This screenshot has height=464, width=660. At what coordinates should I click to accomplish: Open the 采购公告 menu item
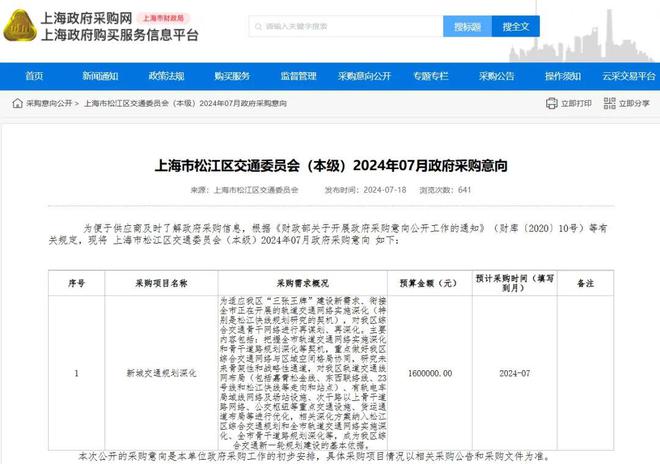pyautogui.click(x=497, y=76)
